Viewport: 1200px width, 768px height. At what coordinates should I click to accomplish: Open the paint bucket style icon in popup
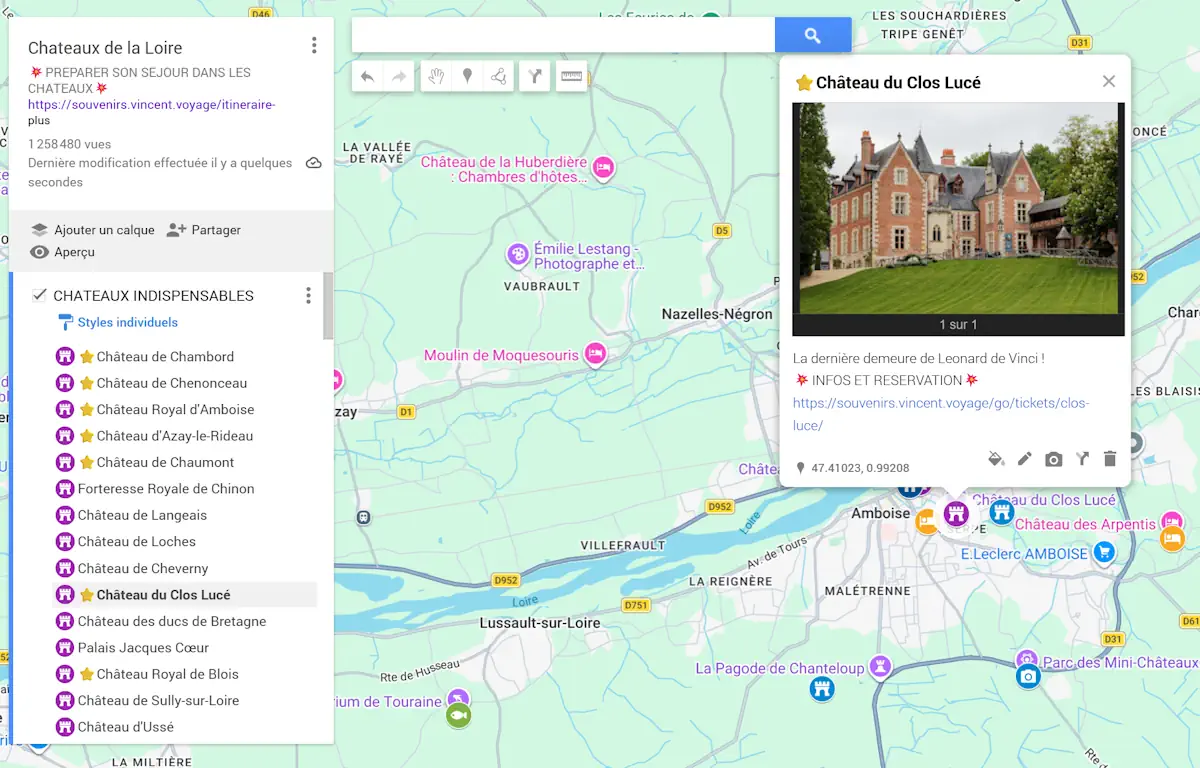[x=996, y=459]
